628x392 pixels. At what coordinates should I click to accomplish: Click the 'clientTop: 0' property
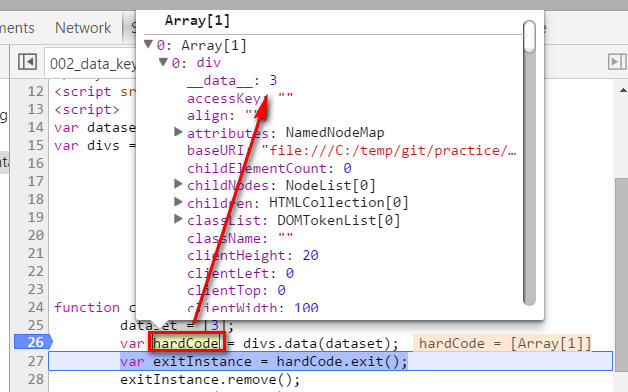pos(236,290)
